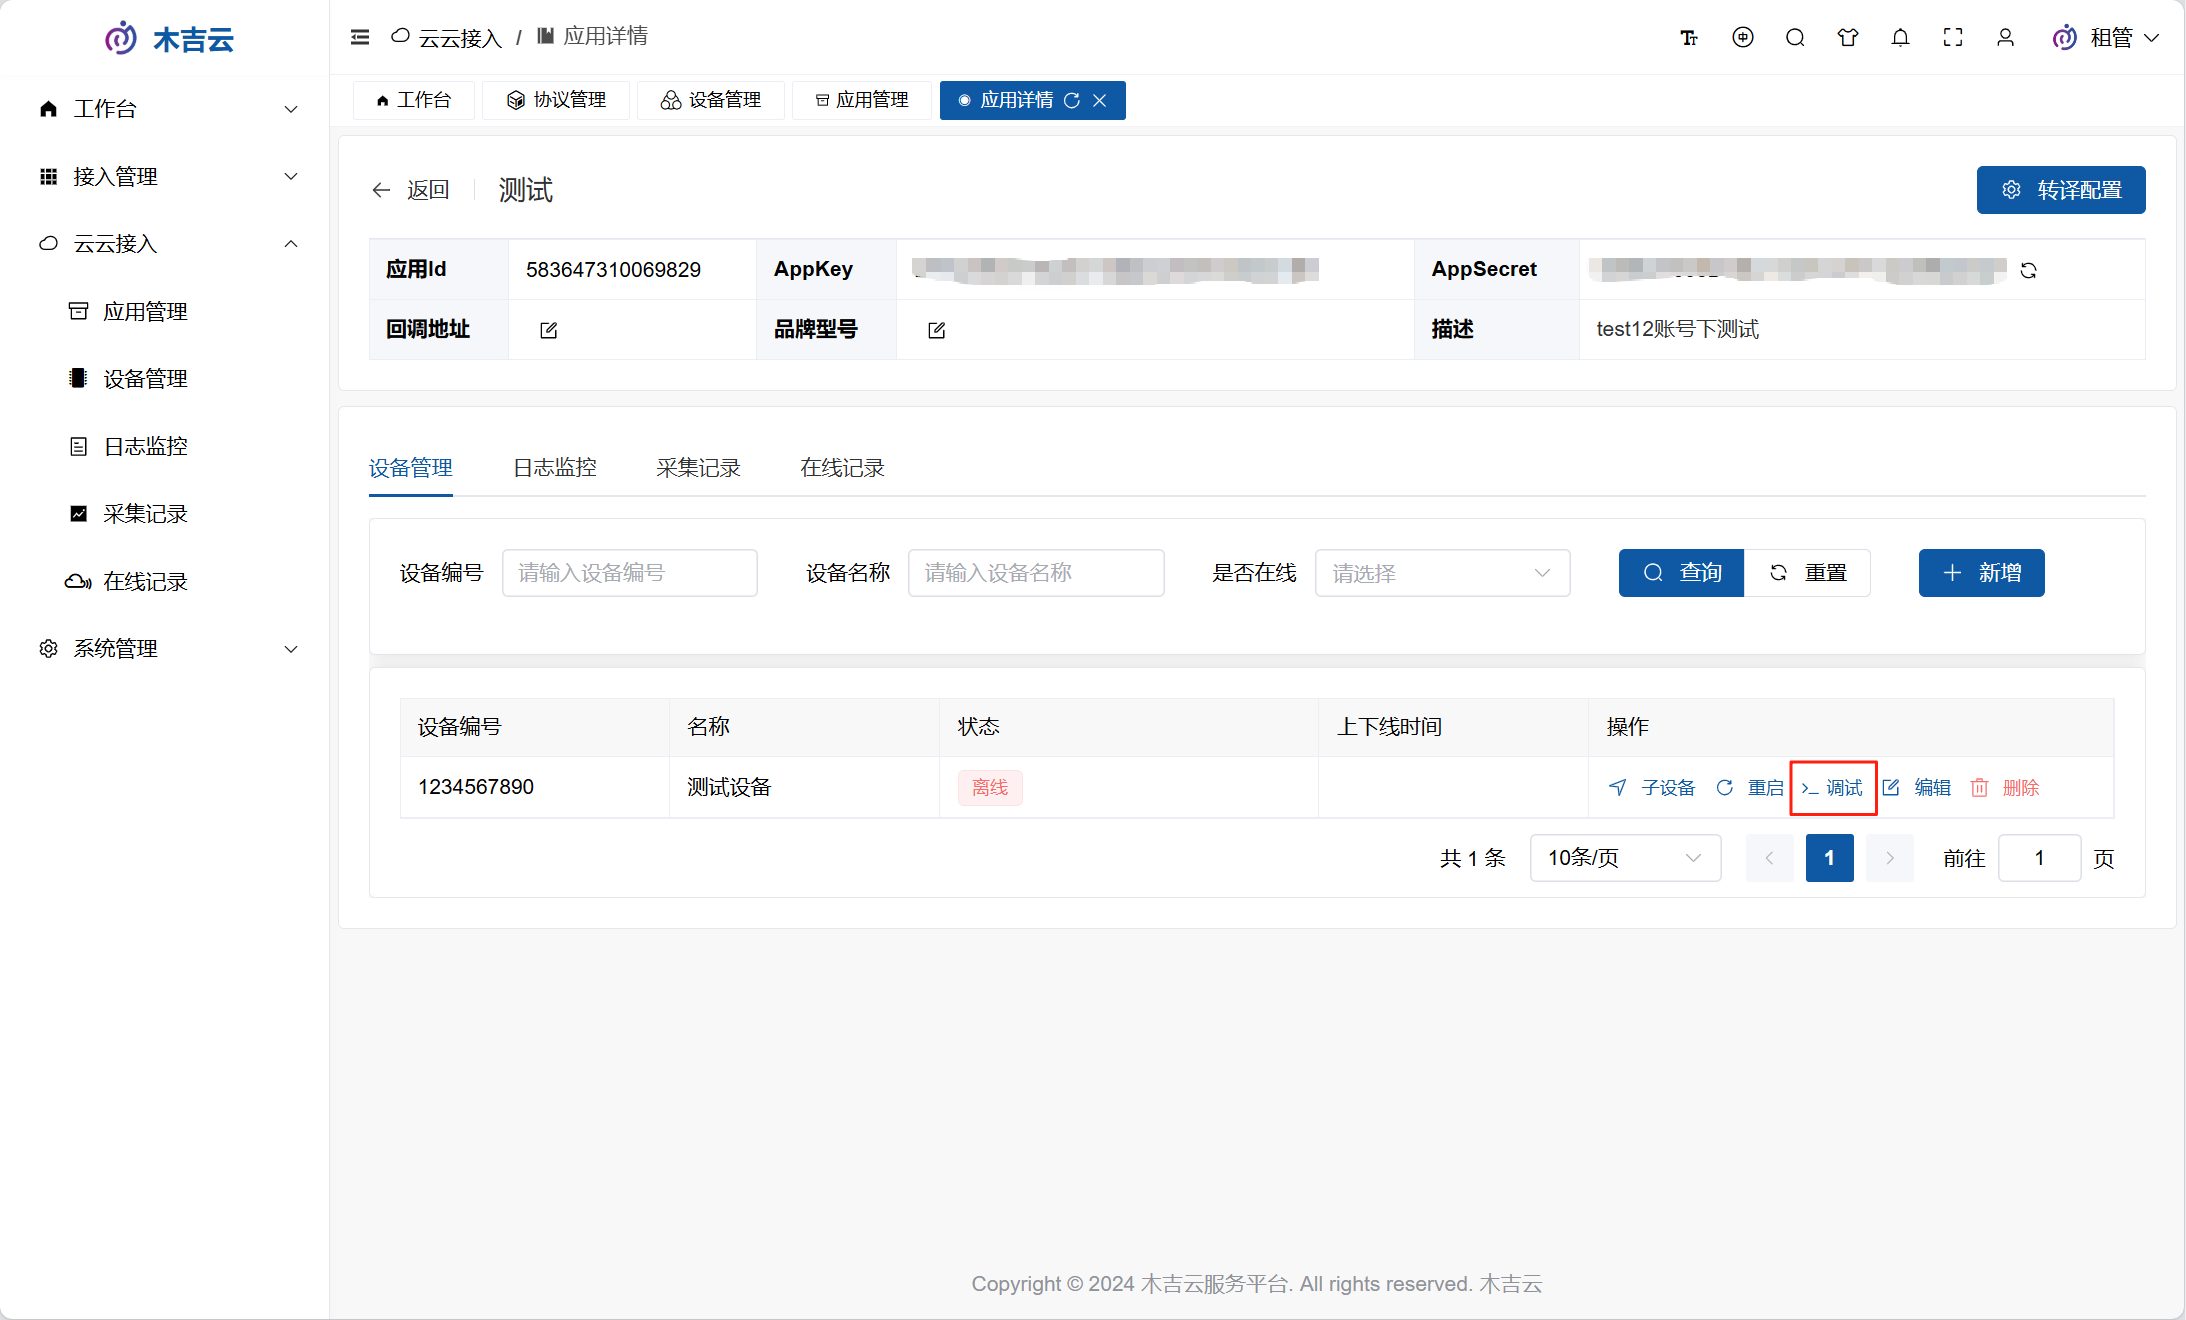Expand the 系统管理 sidebar menu
2186x1320 pixels.
[x=165, y=649]
